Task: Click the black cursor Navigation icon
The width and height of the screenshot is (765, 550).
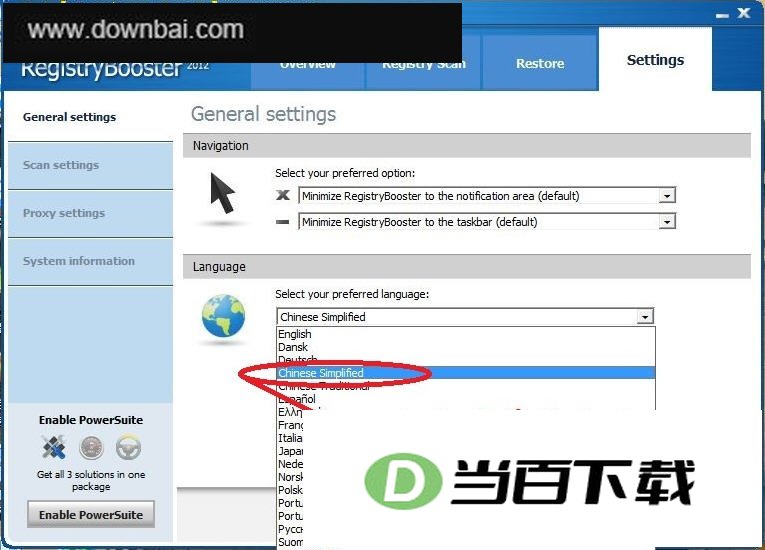Action: 223,193
